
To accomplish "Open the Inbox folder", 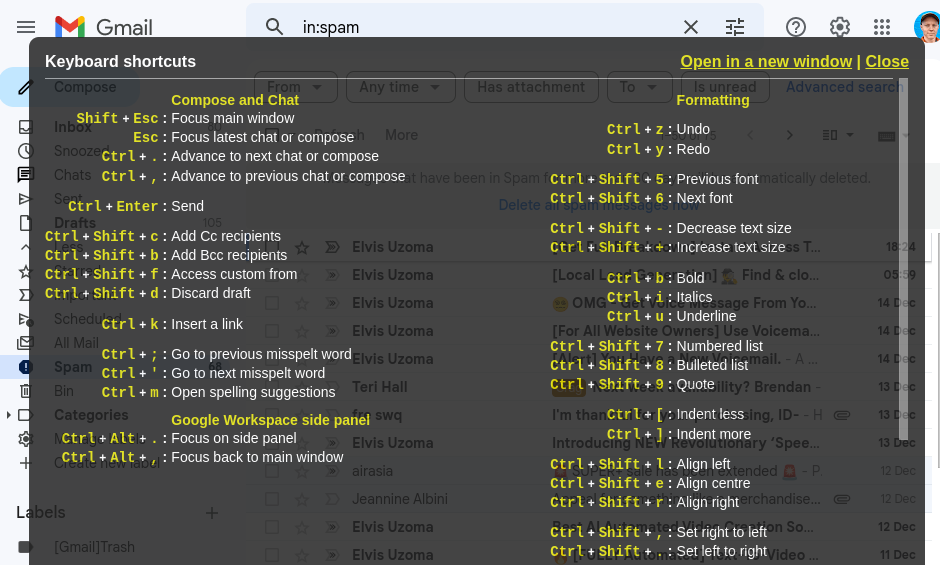I will click(73, 127).
